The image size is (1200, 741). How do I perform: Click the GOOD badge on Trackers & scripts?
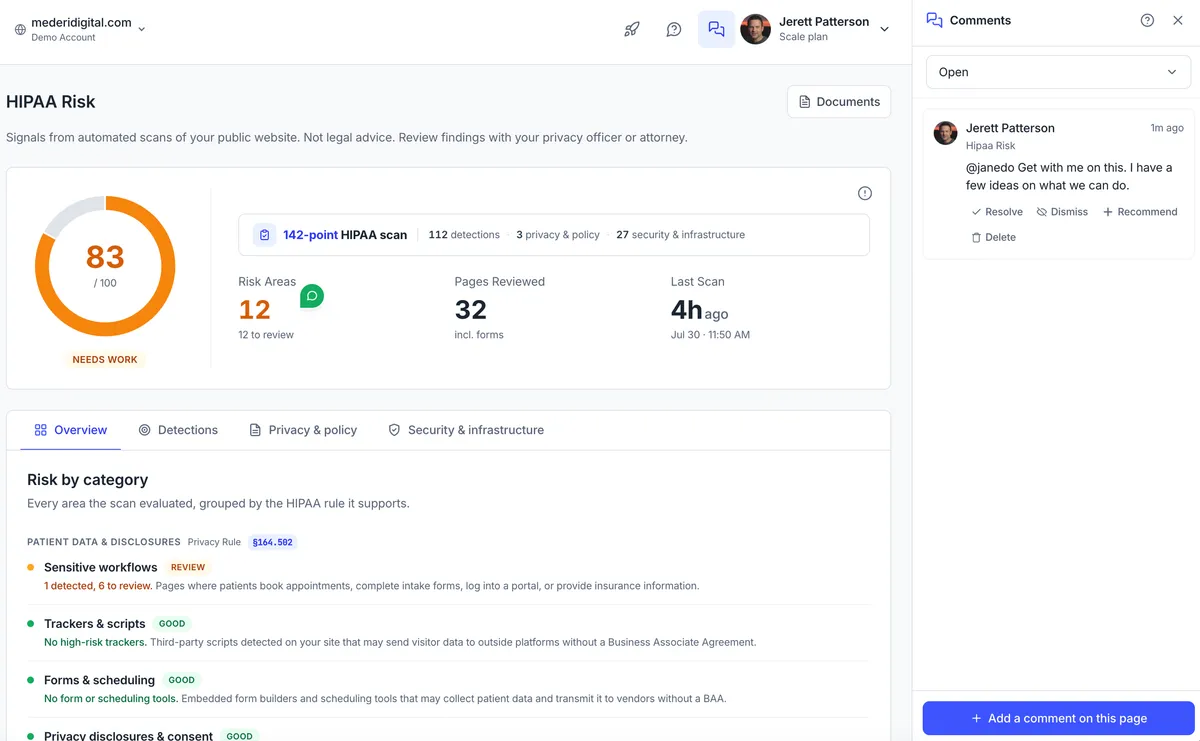[x=172, y=623]
